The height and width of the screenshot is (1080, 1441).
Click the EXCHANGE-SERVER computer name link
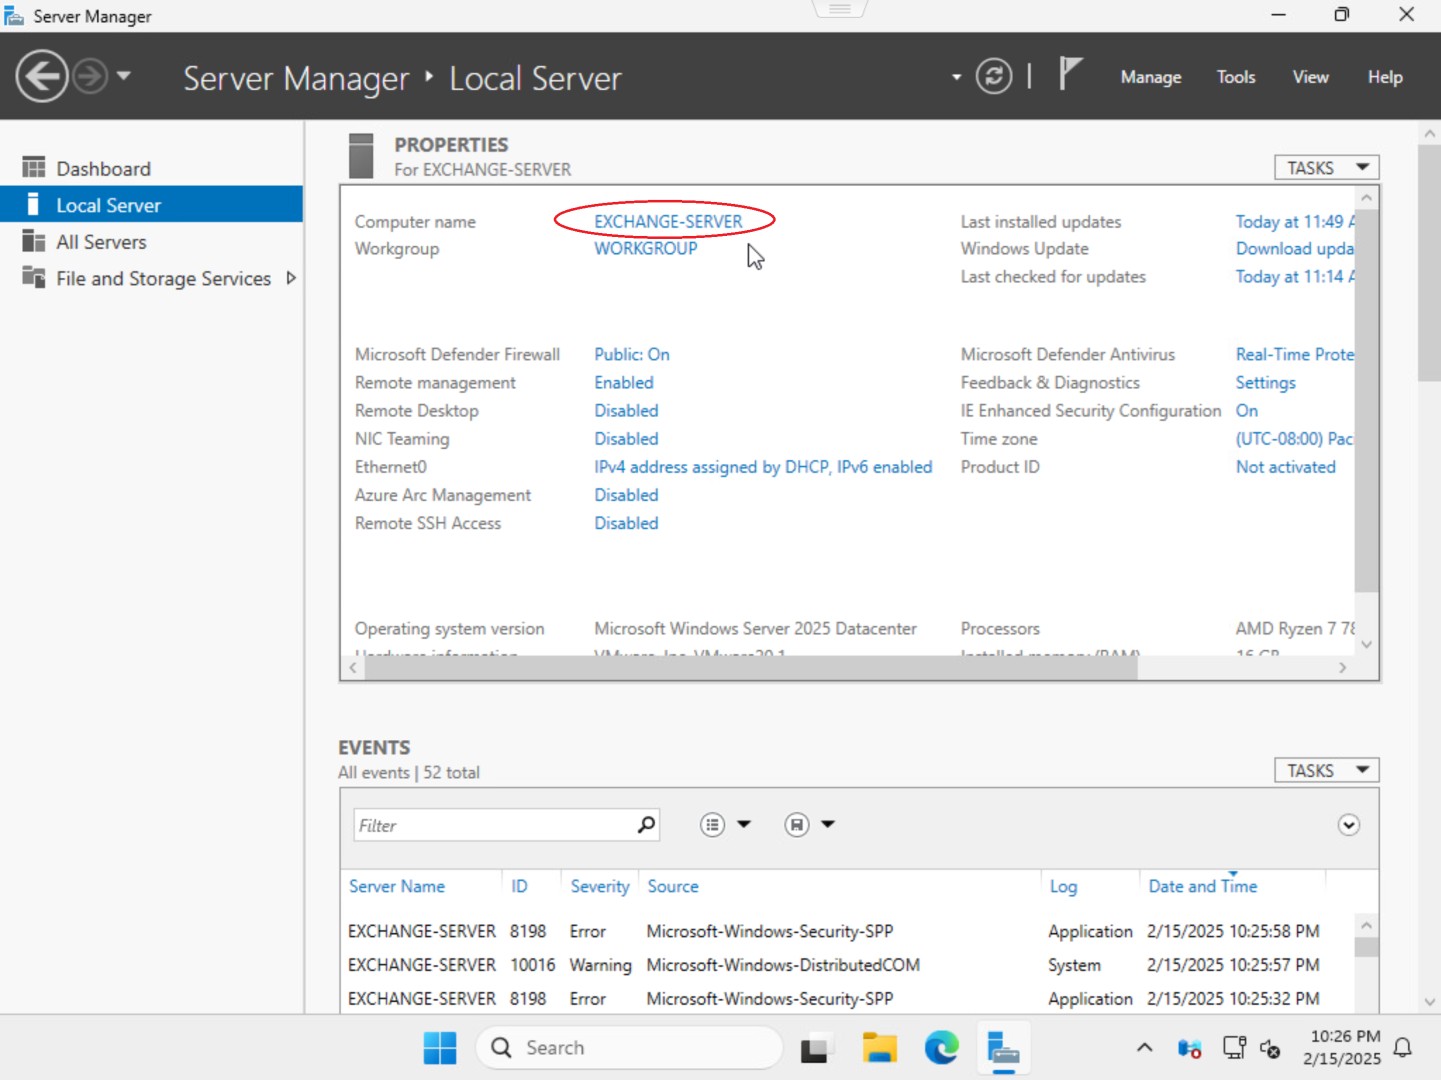click(x=668, y=221)
